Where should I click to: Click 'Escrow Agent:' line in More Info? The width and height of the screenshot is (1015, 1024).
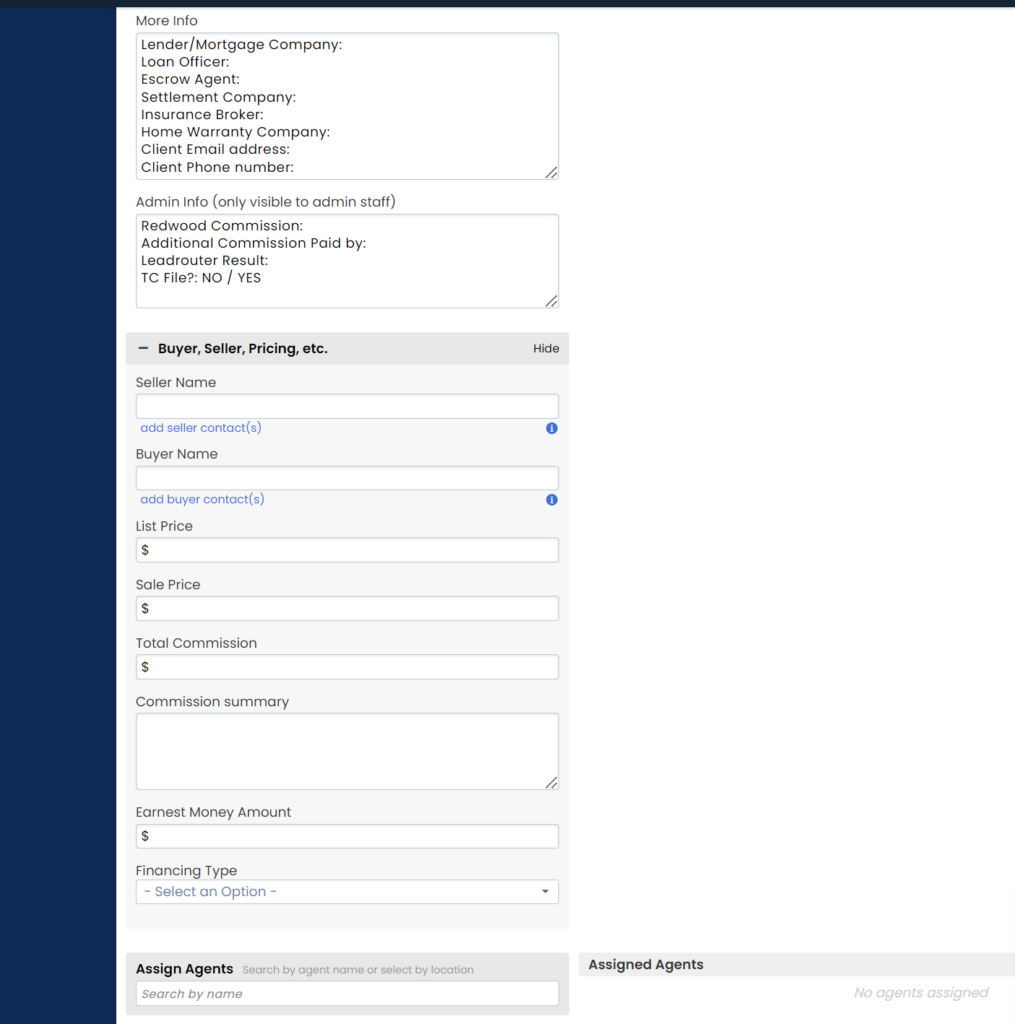(x=190, y=79)
